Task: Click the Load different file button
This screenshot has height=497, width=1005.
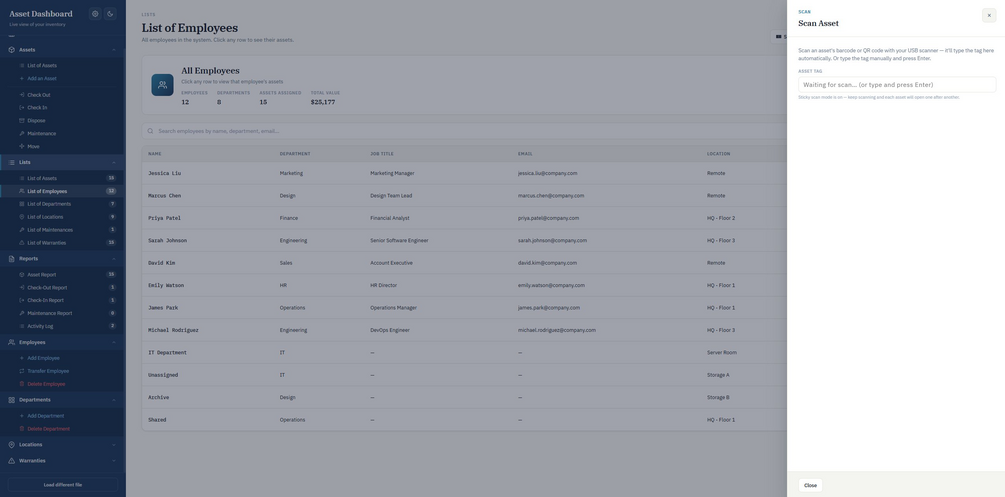Action: click(x=62, y=485)
